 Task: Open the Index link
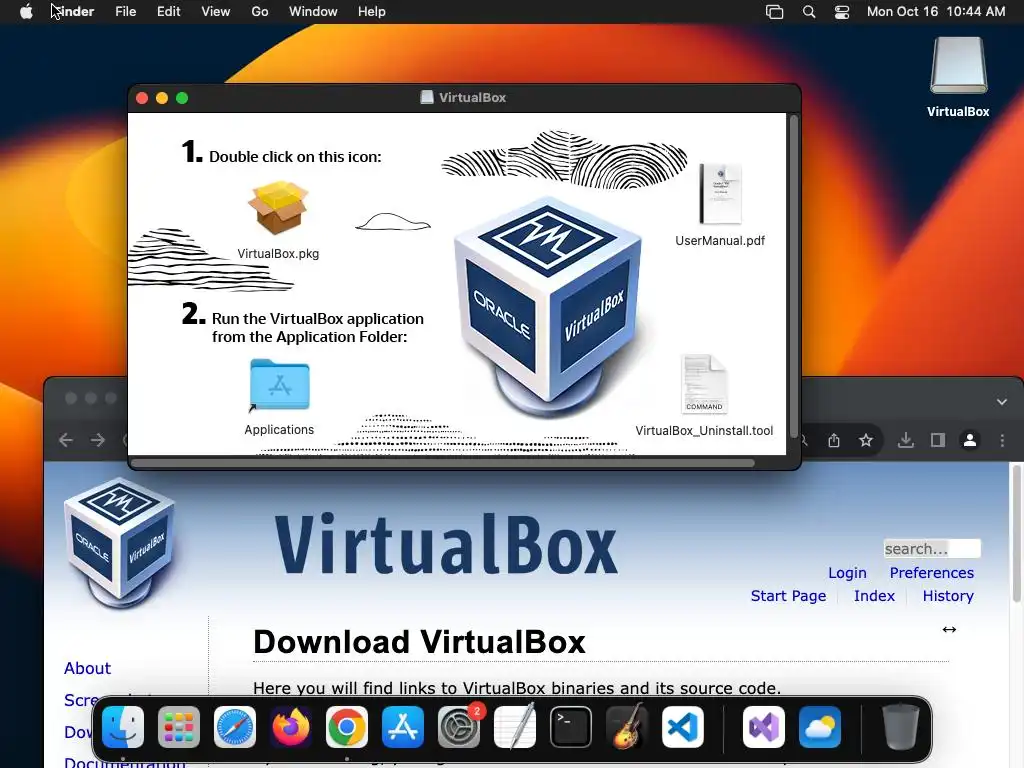[874, 596]
